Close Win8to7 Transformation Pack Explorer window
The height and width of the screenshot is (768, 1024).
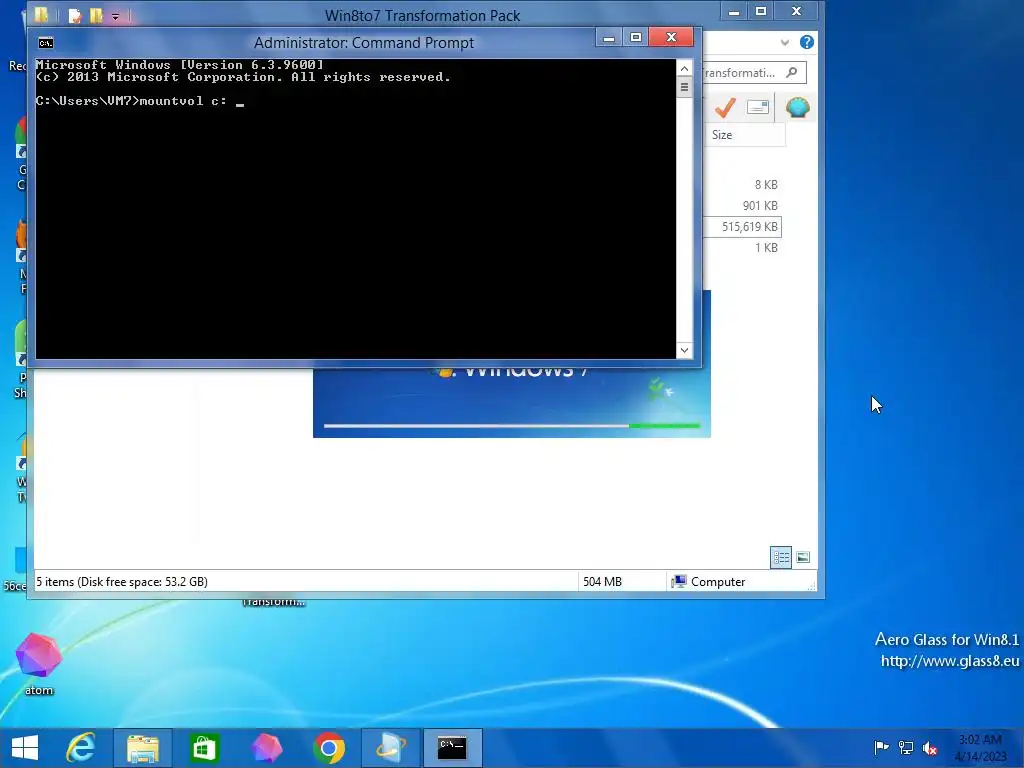797,11
